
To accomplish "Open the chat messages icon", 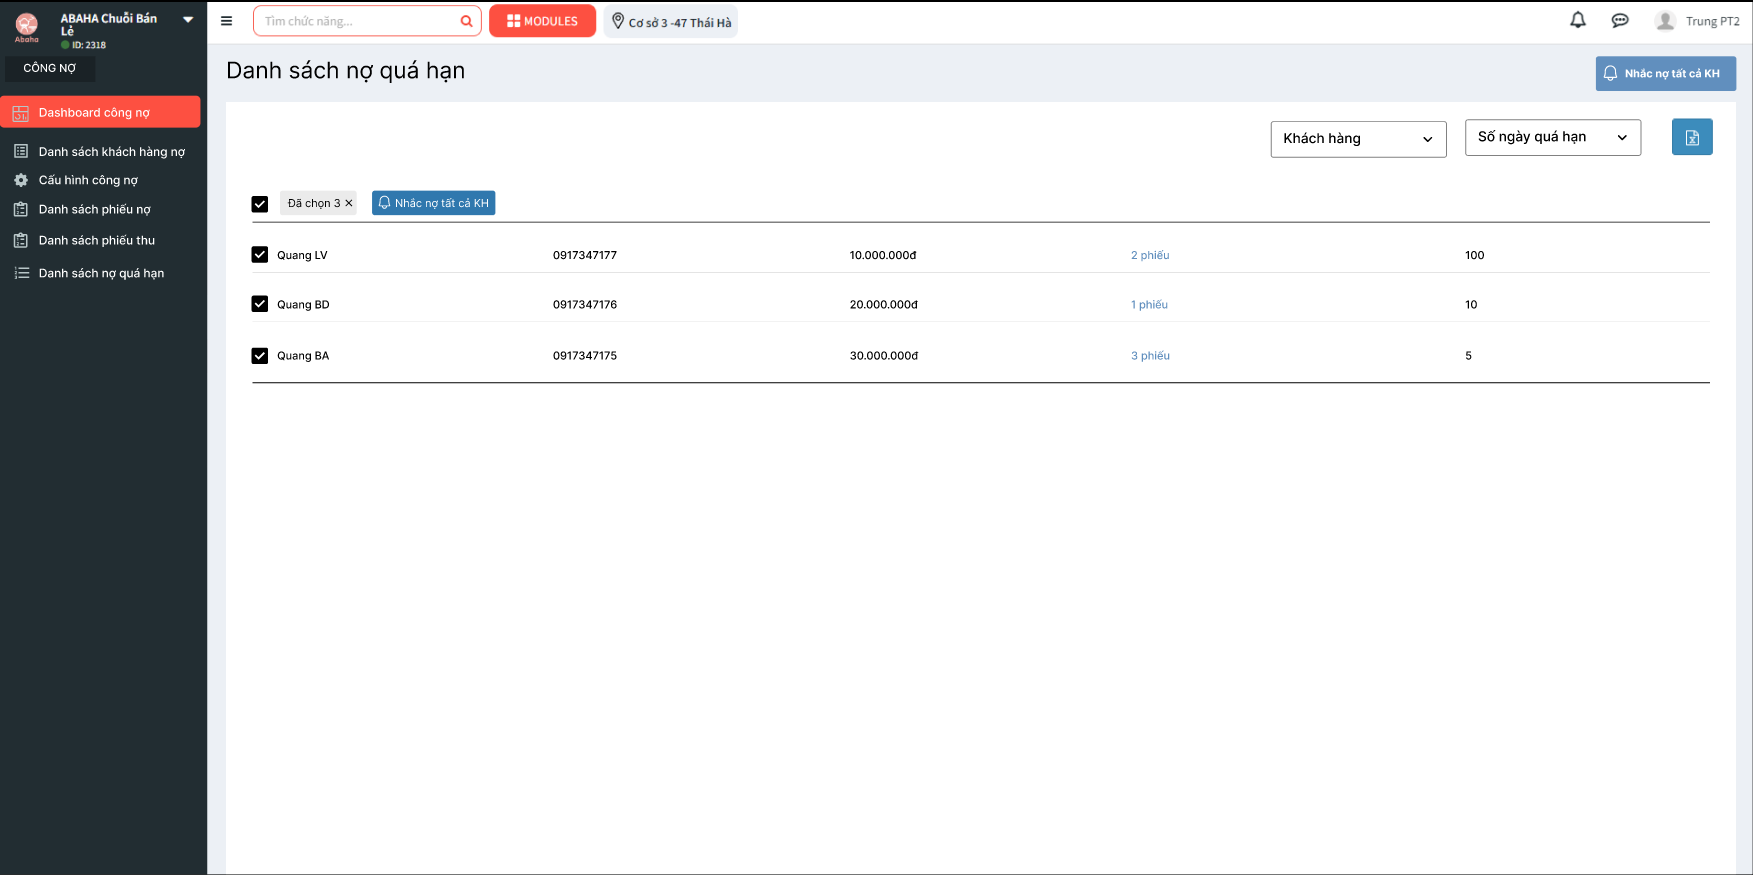I will tap(1619, 21).
